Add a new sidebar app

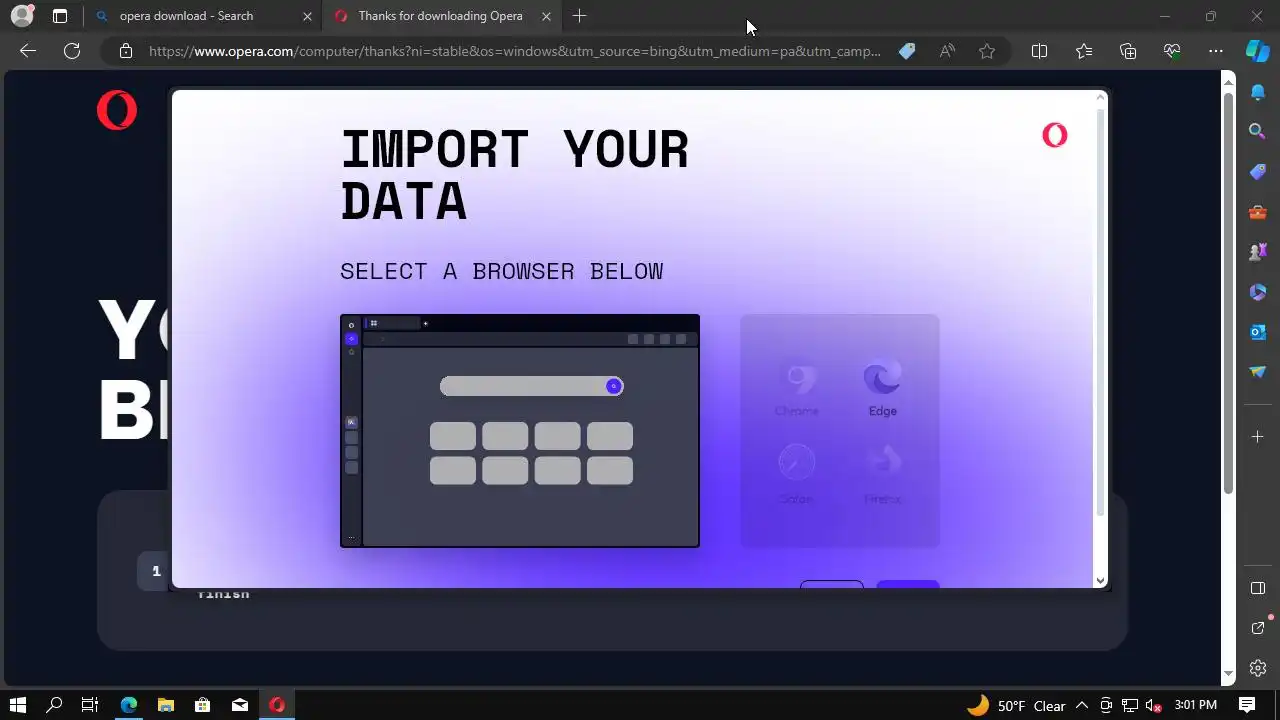click(1258, 437)
